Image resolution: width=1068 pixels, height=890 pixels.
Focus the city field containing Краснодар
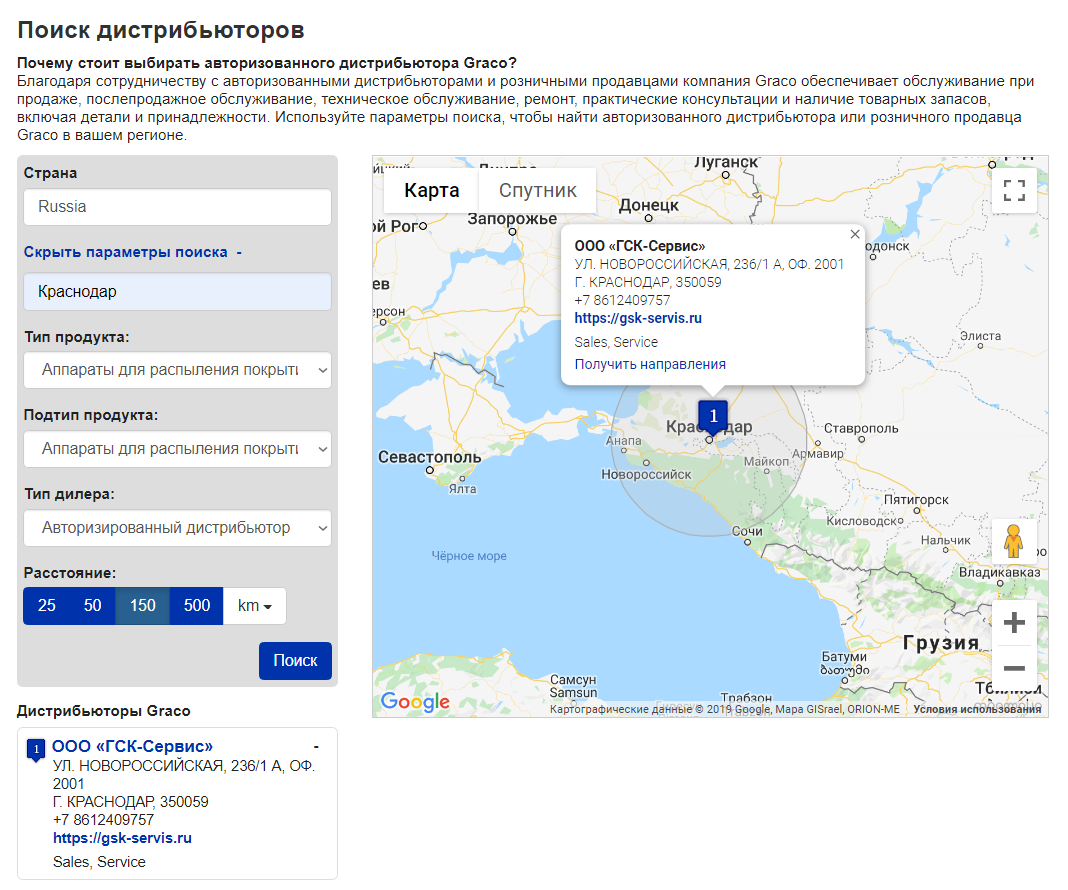[177, 291]
